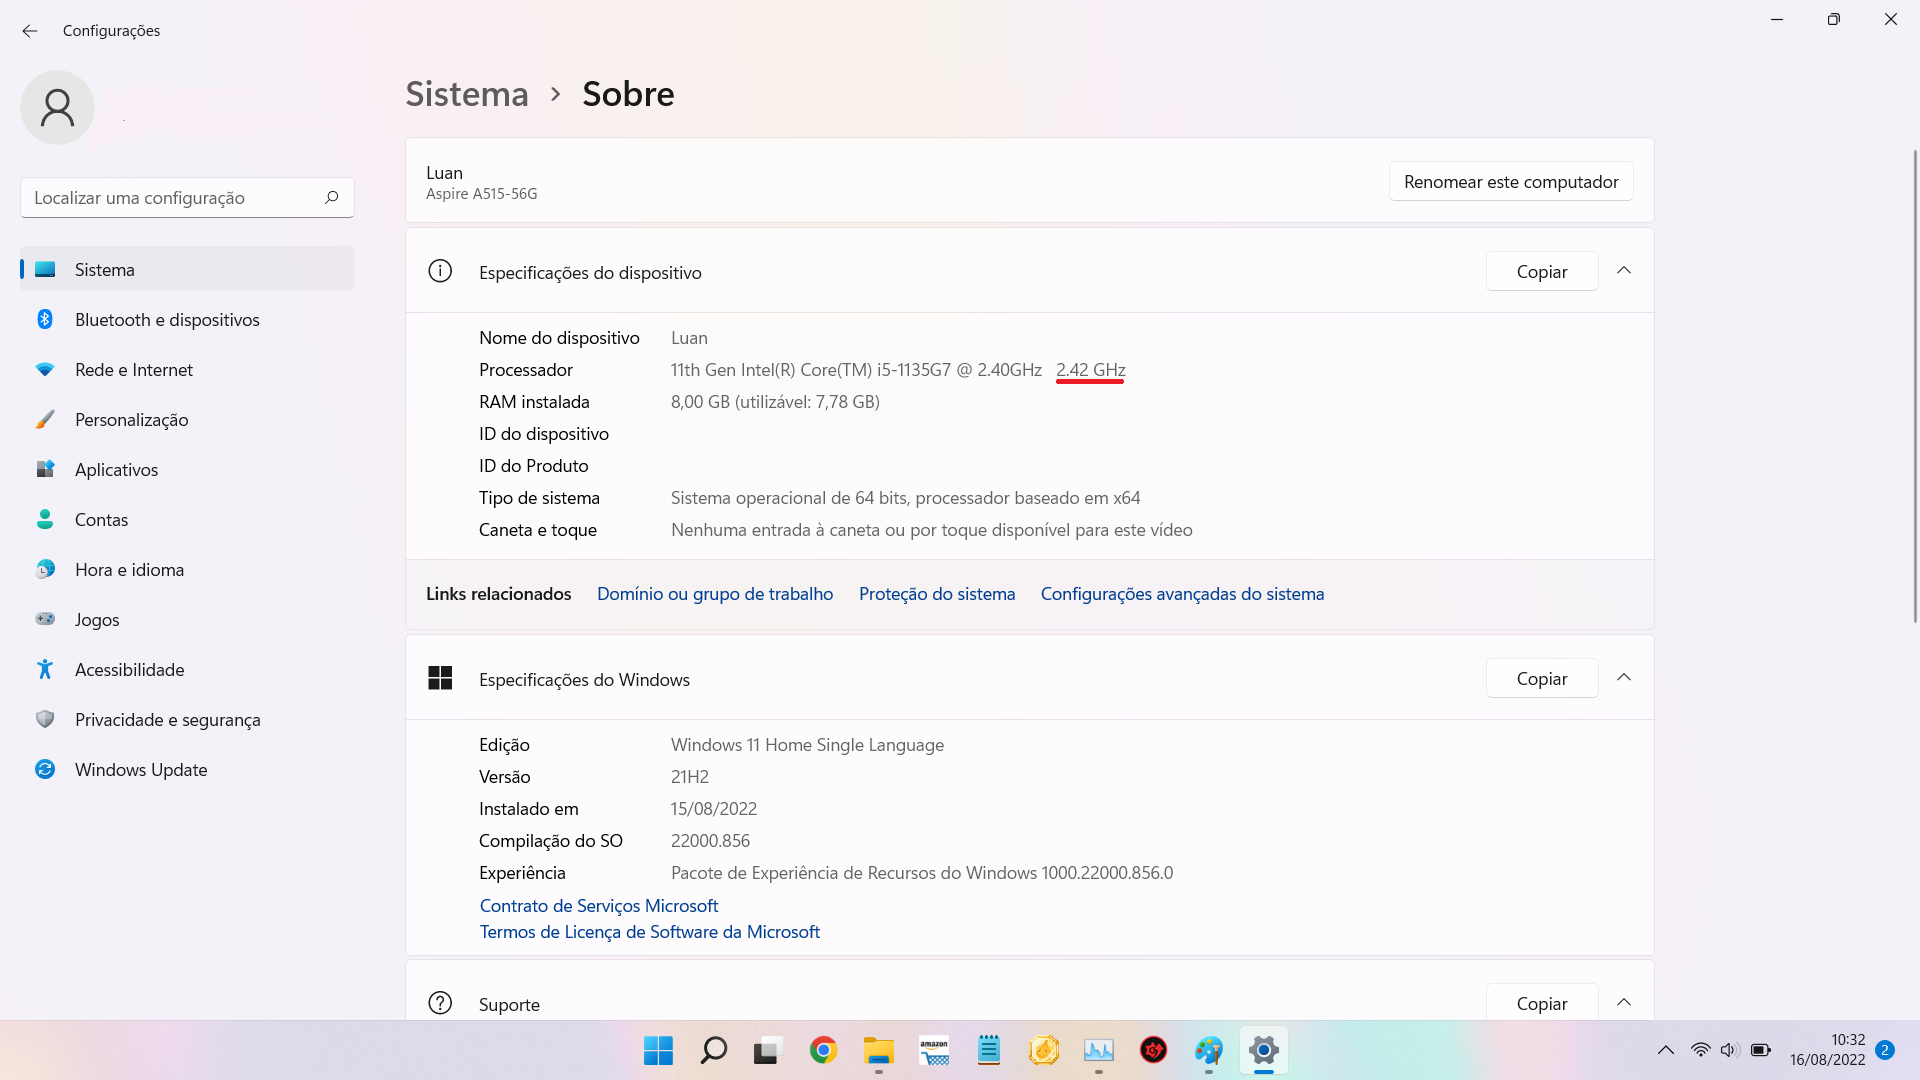Open Configurações avançadas do sistema link

tap(1182, 593)
